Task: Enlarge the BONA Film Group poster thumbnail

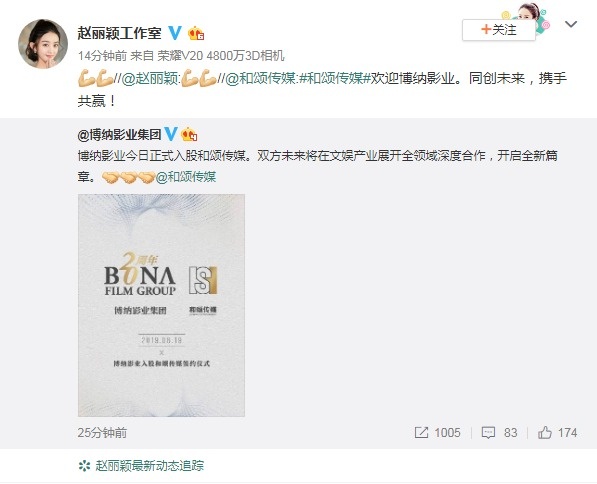Action: coord(161,305)
